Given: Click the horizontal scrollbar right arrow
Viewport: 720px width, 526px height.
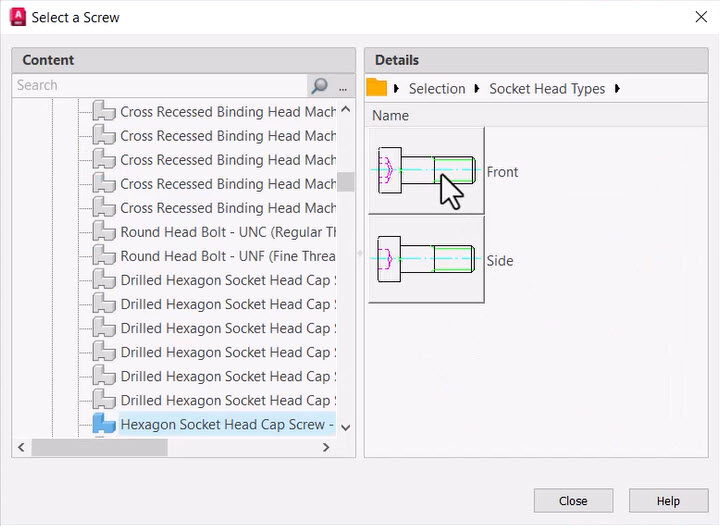Looking at the screenshot, I should 326,447.
